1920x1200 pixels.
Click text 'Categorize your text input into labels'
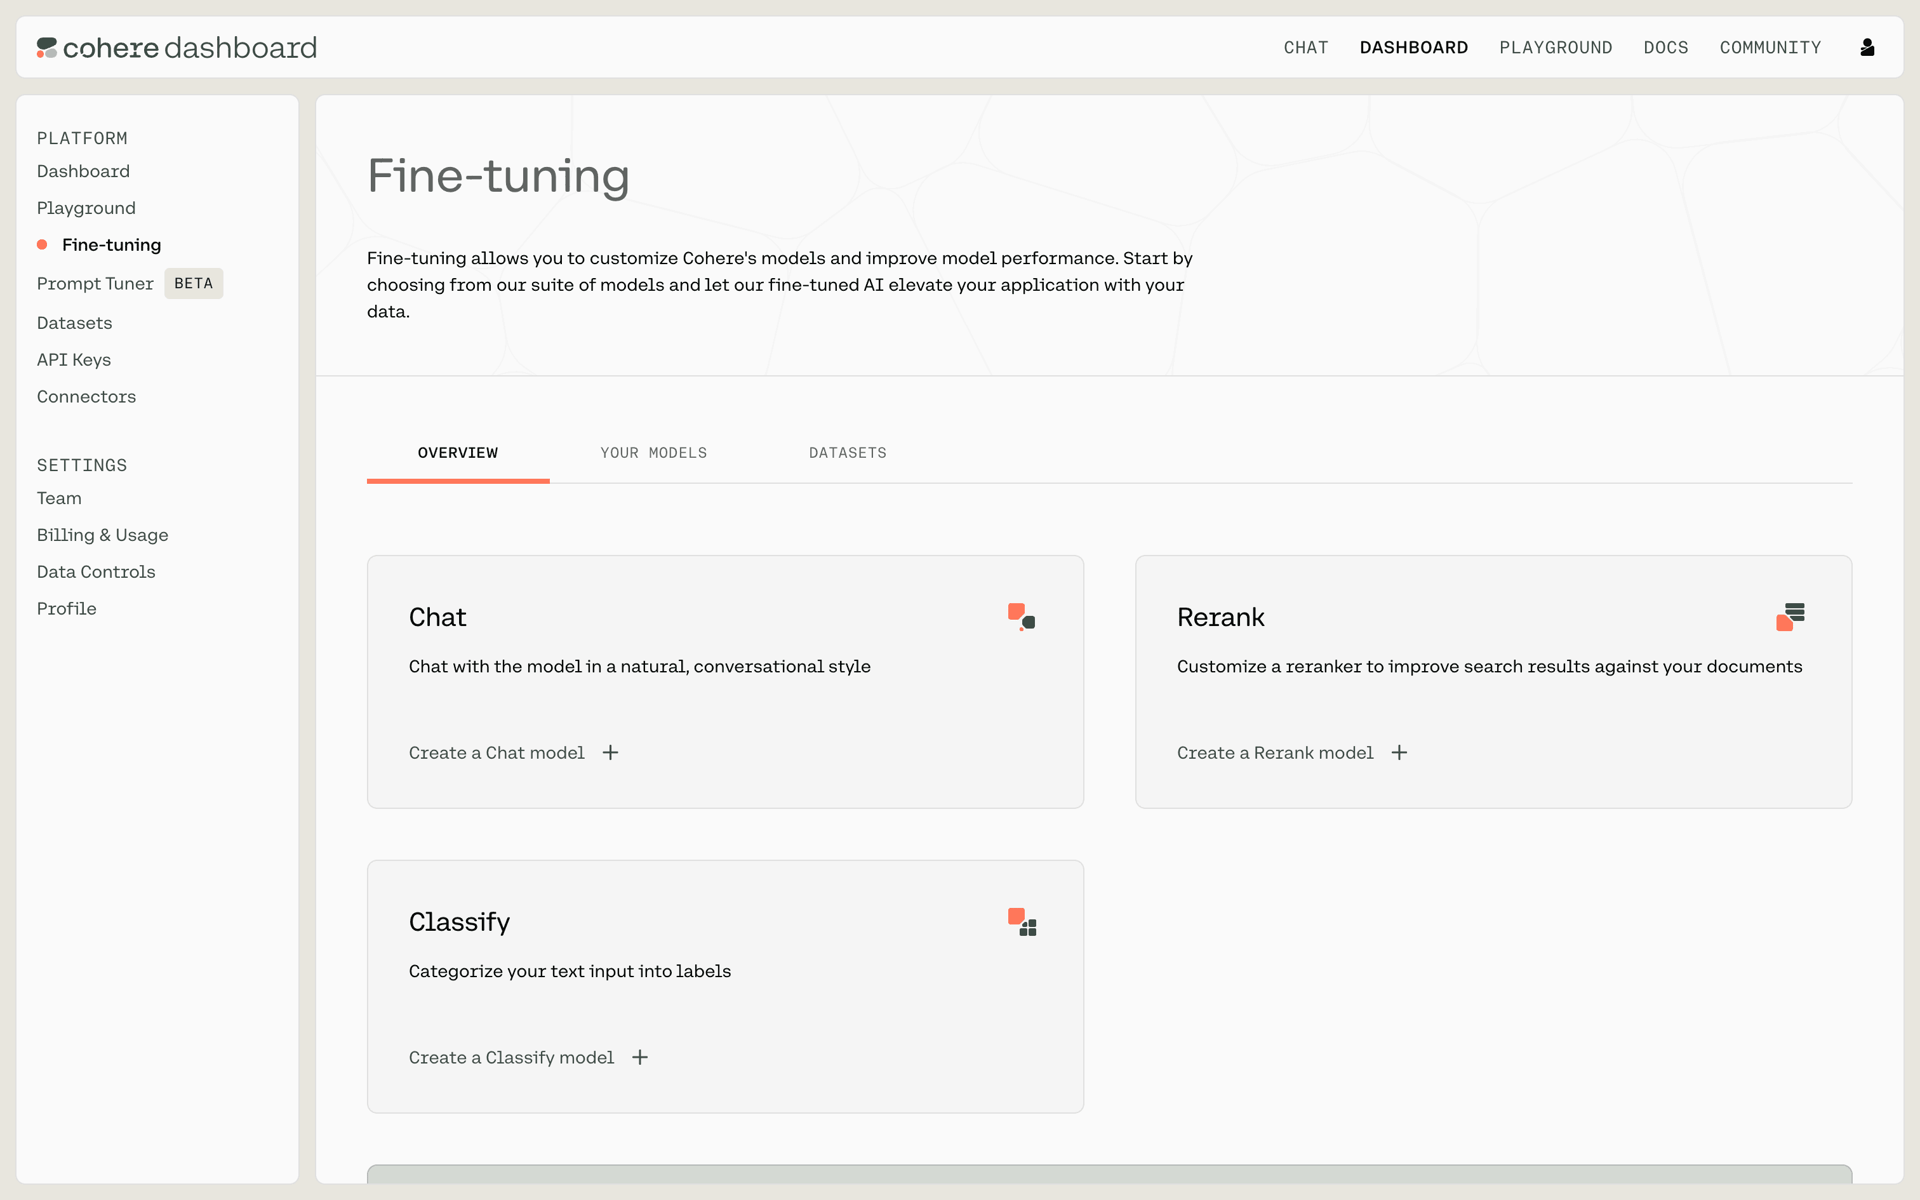click(x=570, y=971)
